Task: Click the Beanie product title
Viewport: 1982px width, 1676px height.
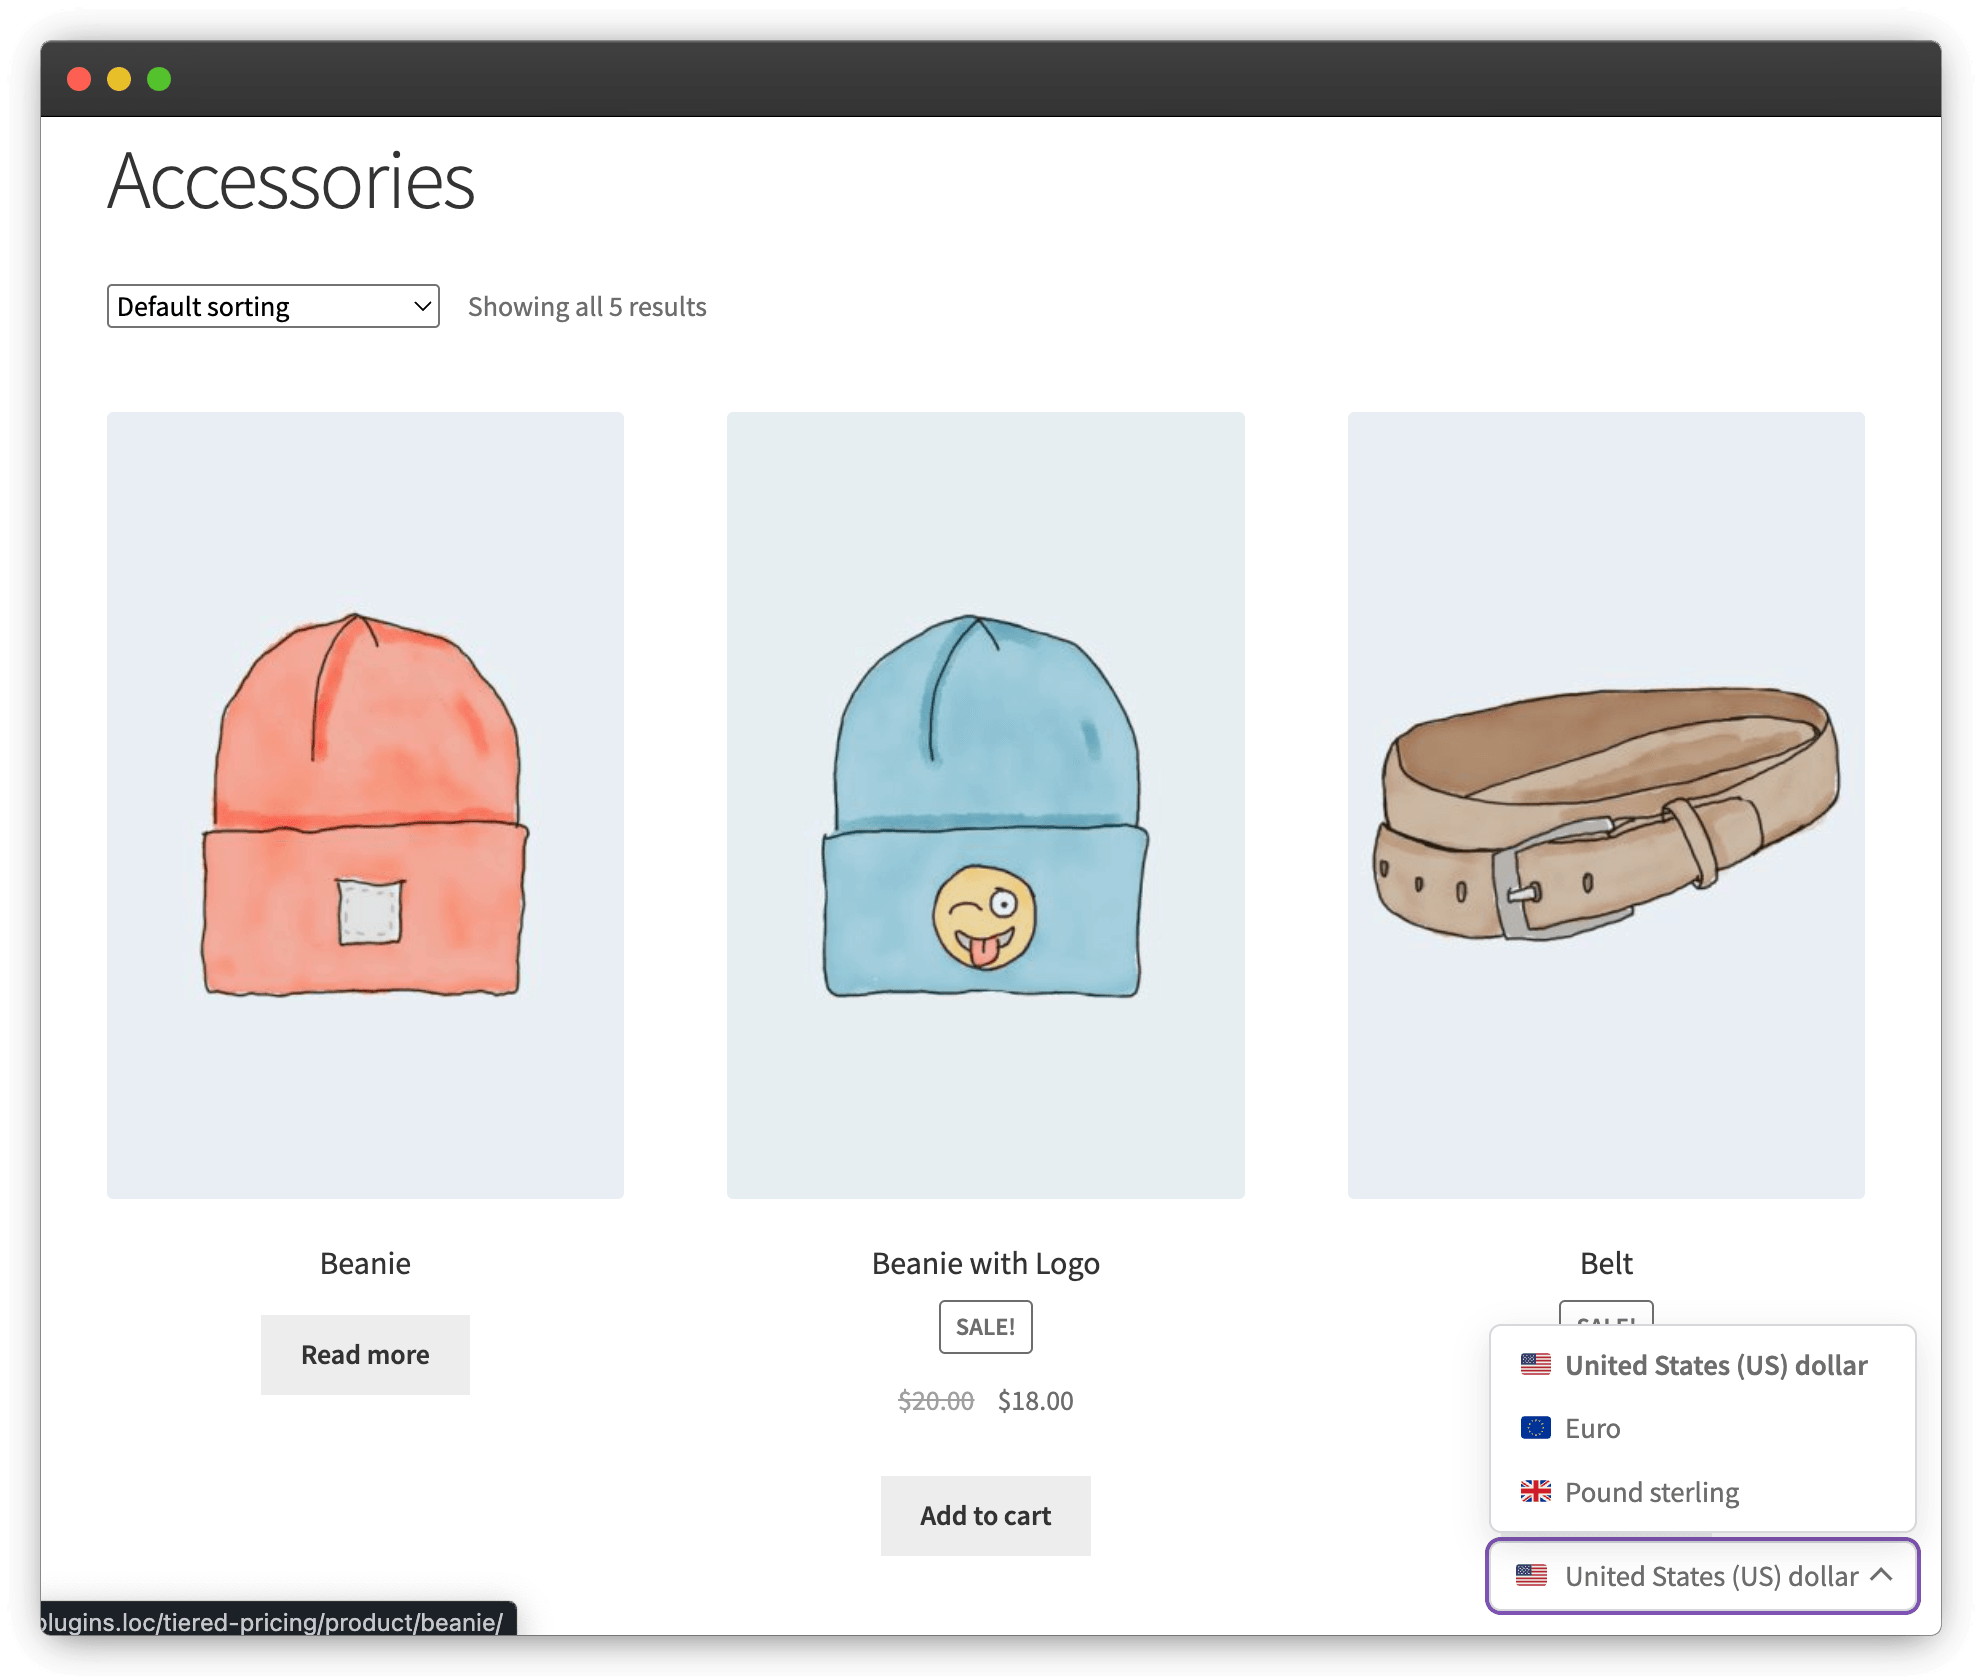Action: [365, 1263]
